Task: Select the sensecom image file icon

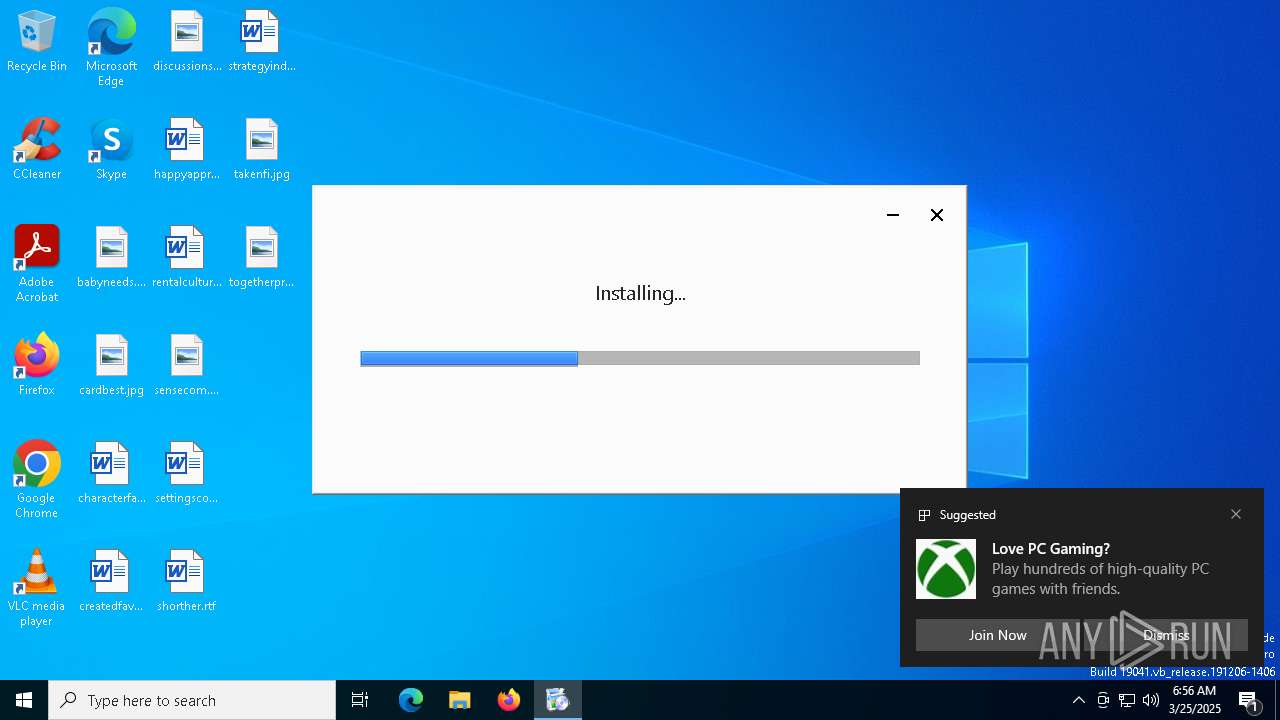Action: [x=187, y=366]
